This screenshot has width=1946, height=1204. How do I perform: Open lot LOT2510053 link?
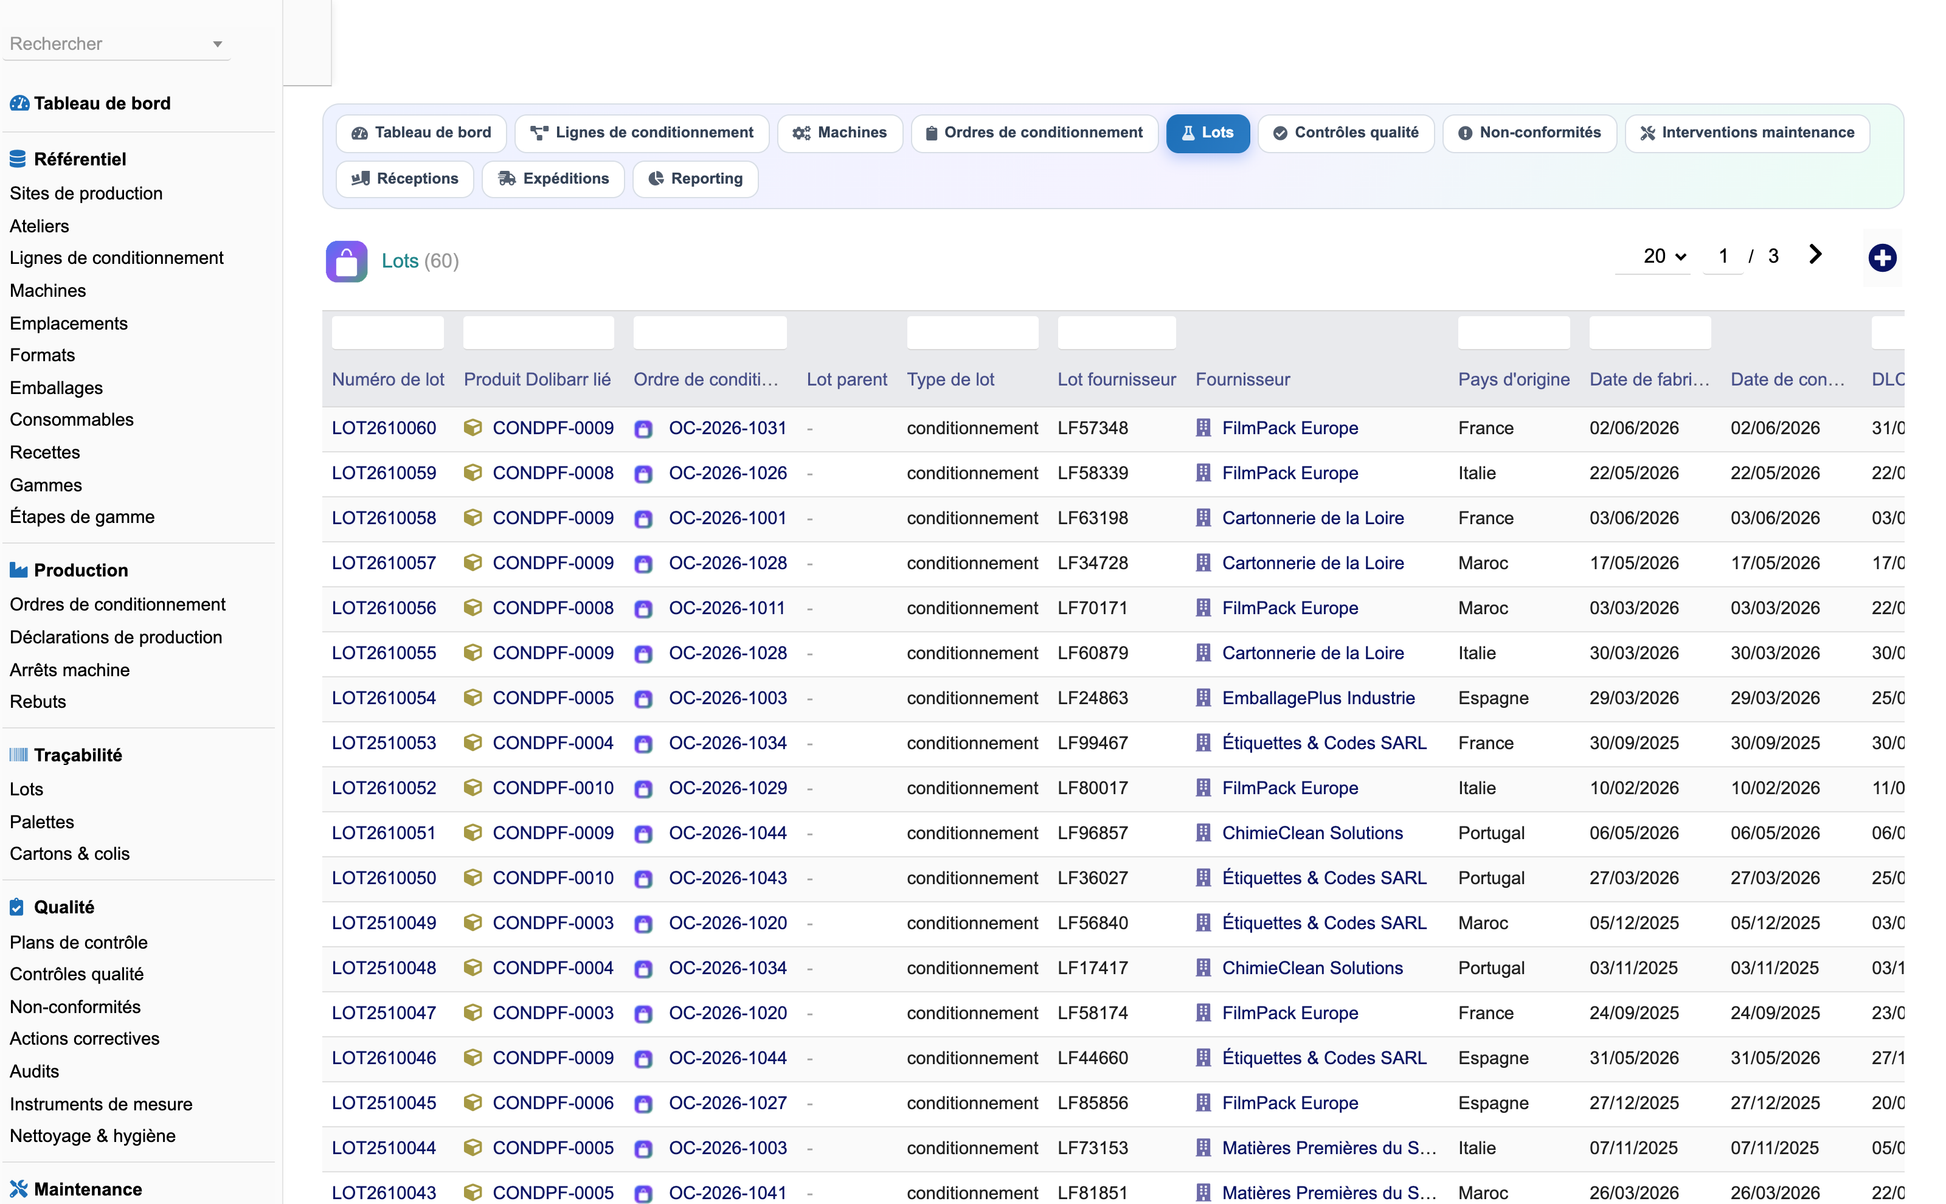(384, 743)
